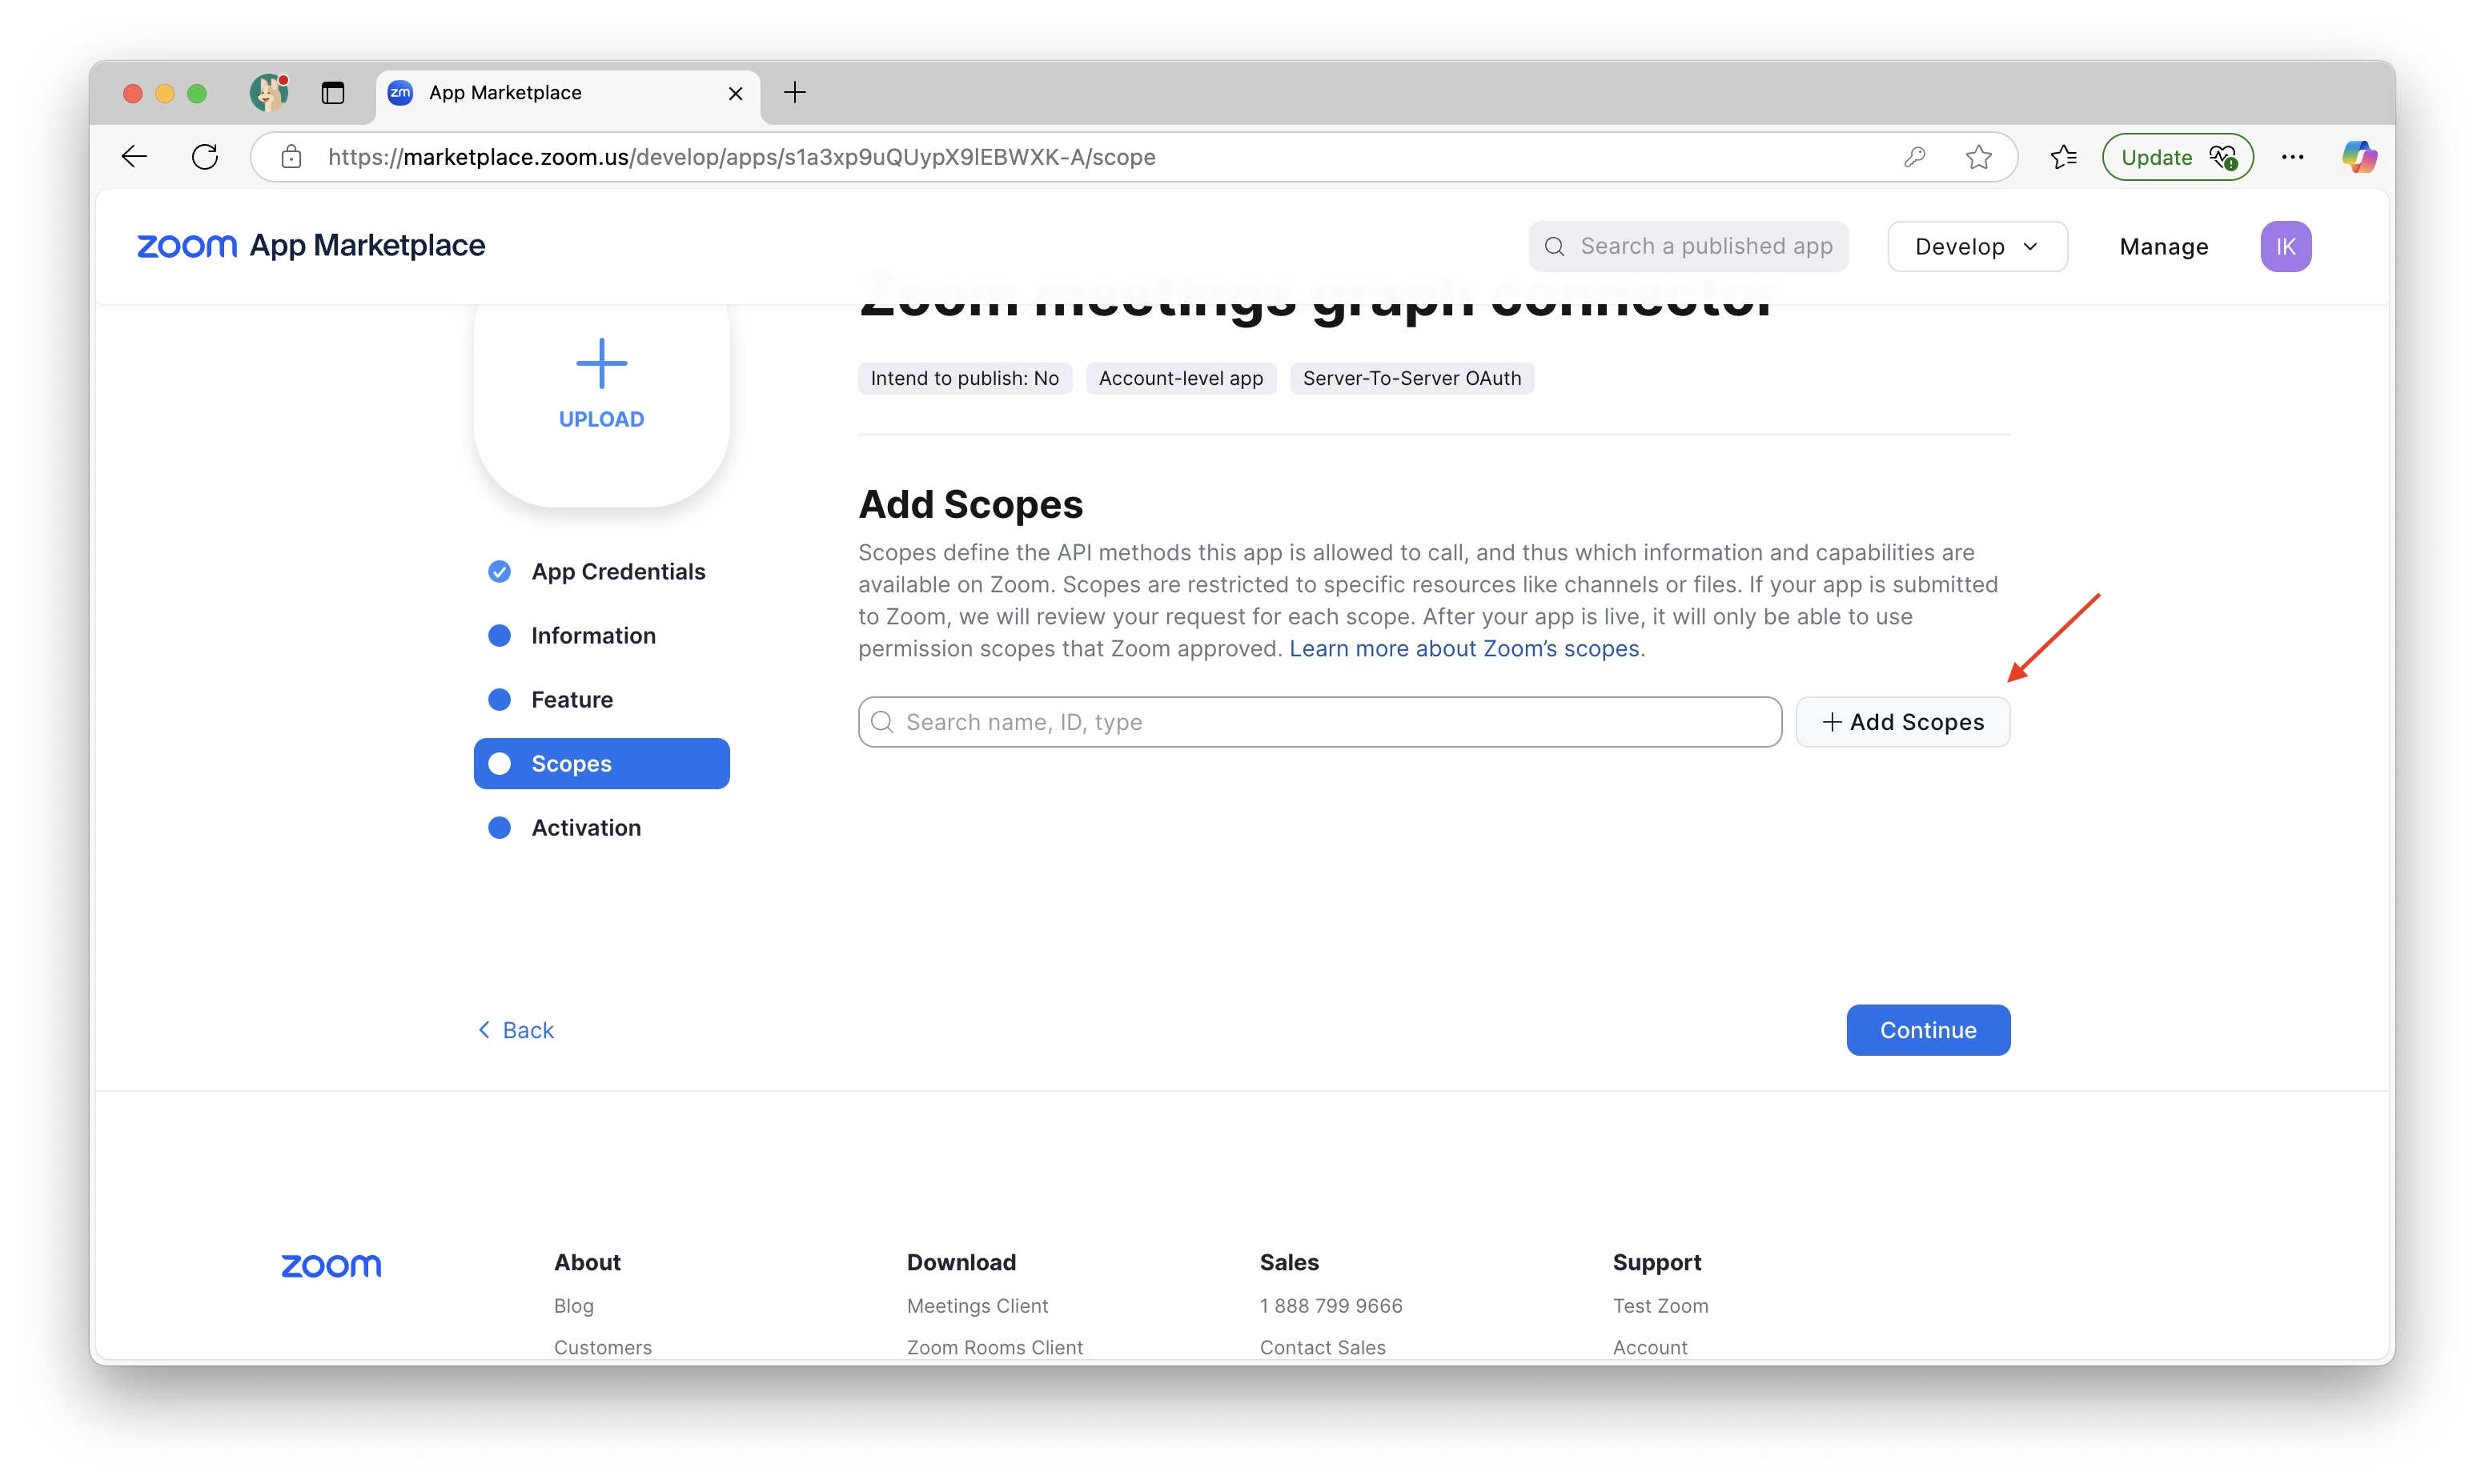Open the Meetings Client download link
The width and height of the screenshot is (2485, 1484).
coord(977,1305)
